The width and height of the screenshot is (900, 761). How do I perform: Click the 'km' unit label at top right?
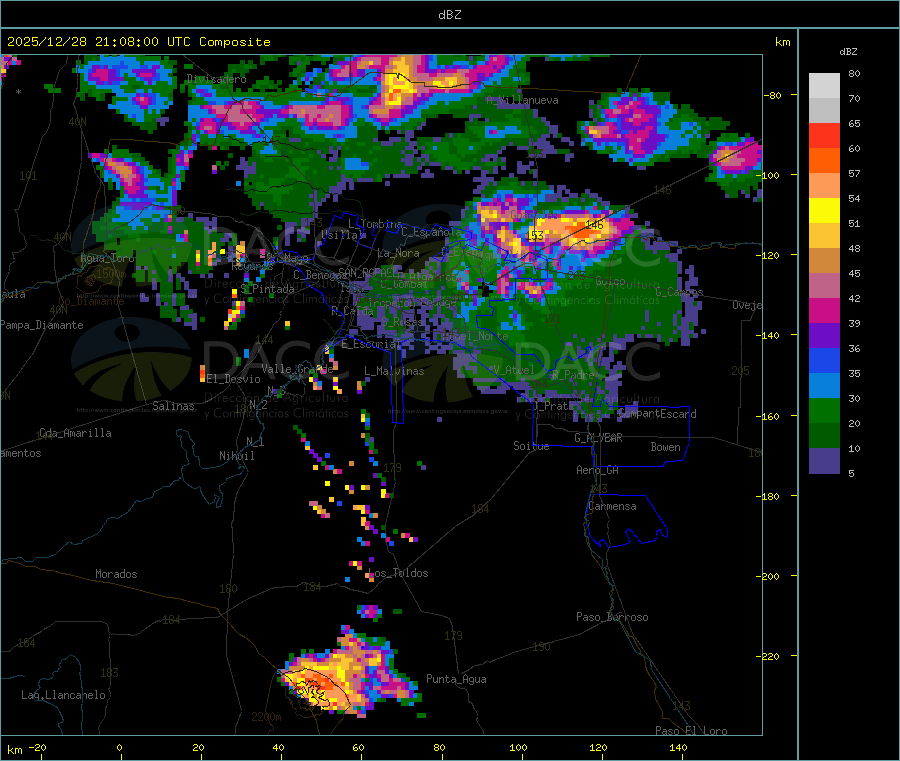coord(782,42)
